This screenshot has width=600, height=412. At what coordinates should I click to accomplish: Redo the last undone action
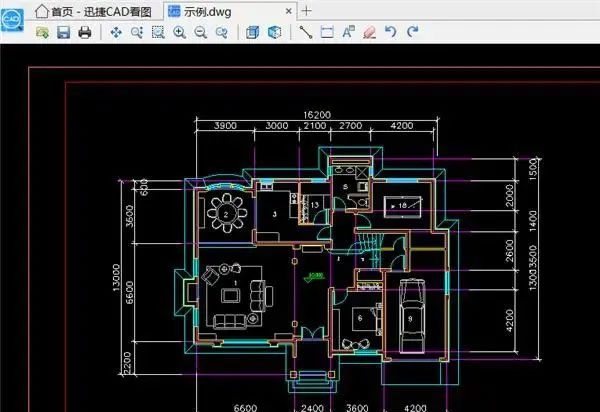click(410, 33)
